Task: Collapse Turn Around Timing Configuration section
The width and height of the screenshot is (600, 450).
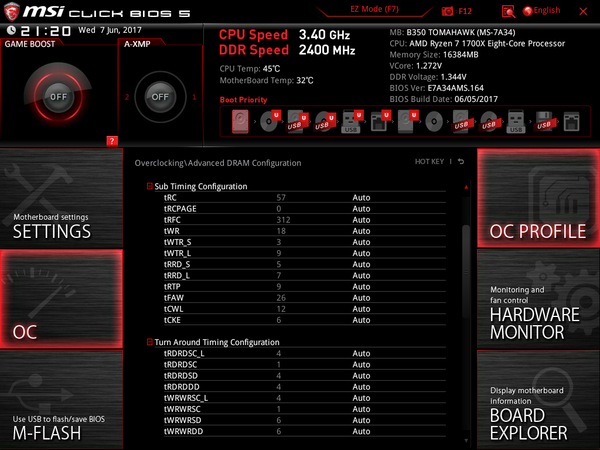Action: (x=150, y=342)
